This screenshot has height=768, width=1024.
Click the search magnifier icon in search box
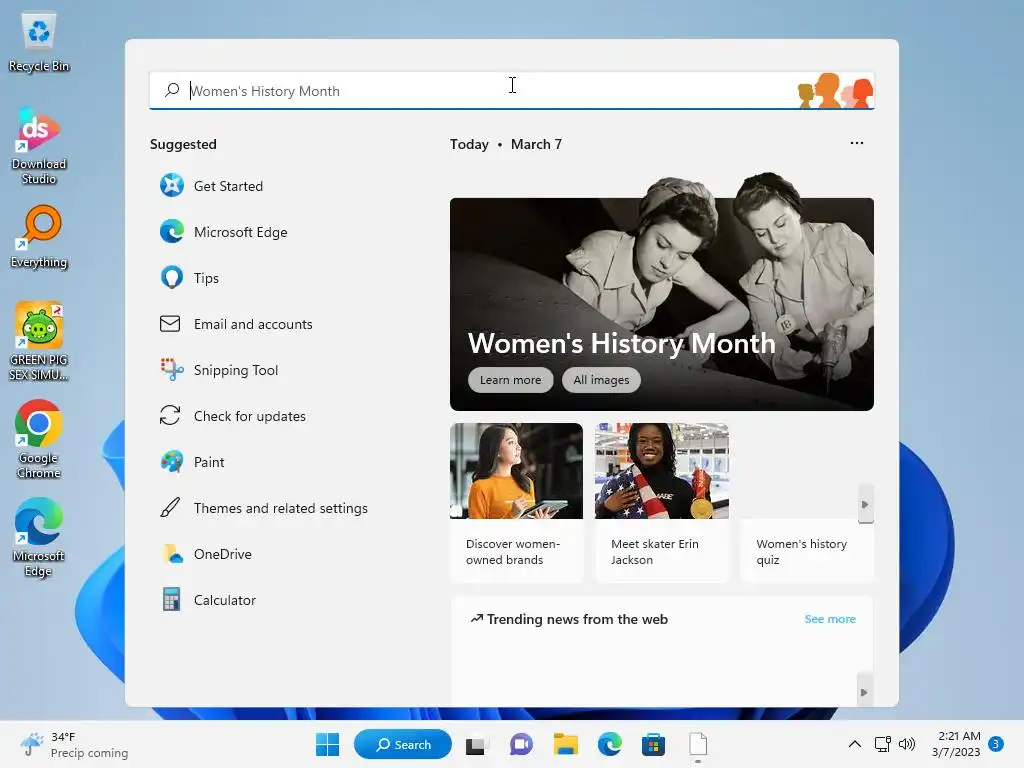172,90
